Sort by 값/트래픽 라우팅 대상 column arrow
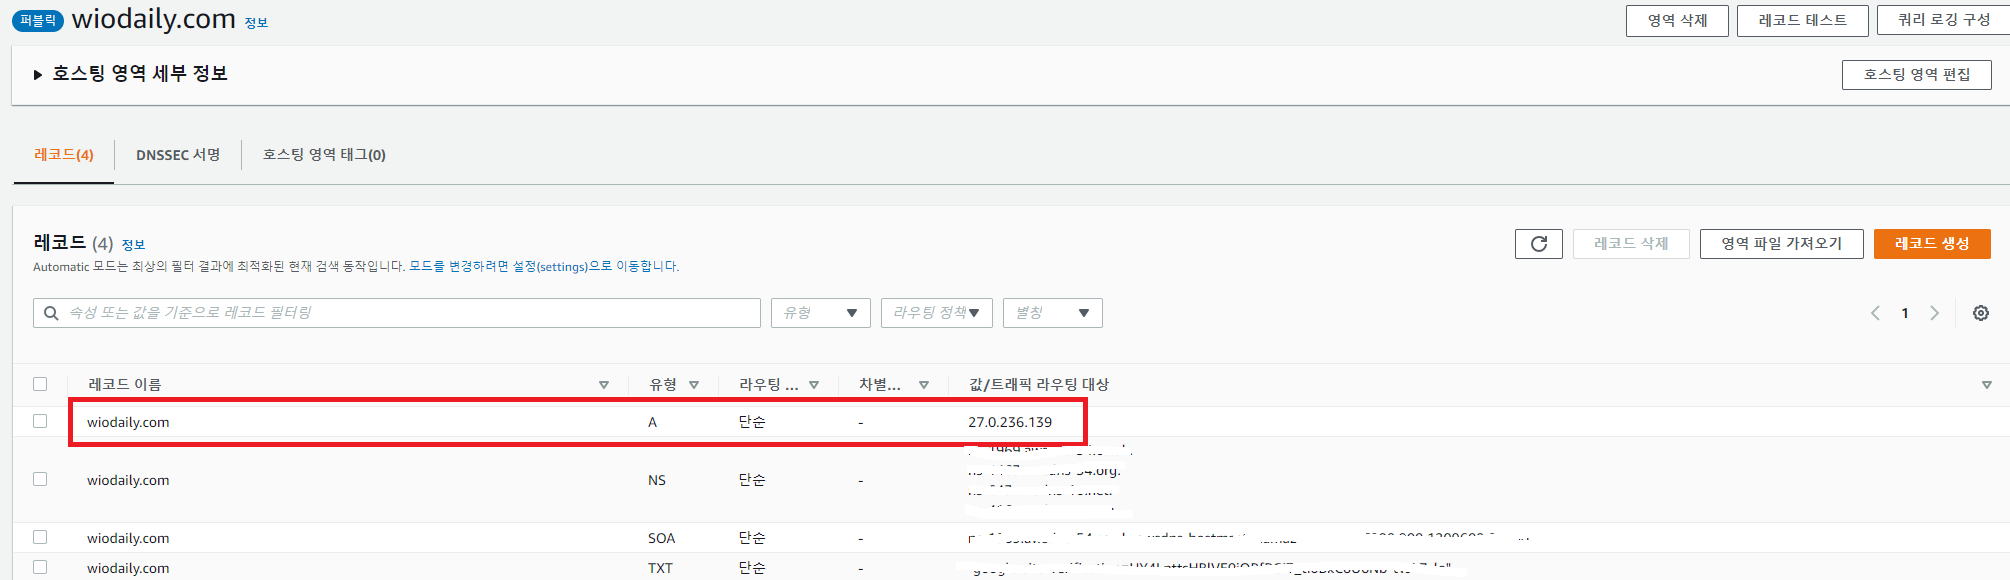 1987,385
